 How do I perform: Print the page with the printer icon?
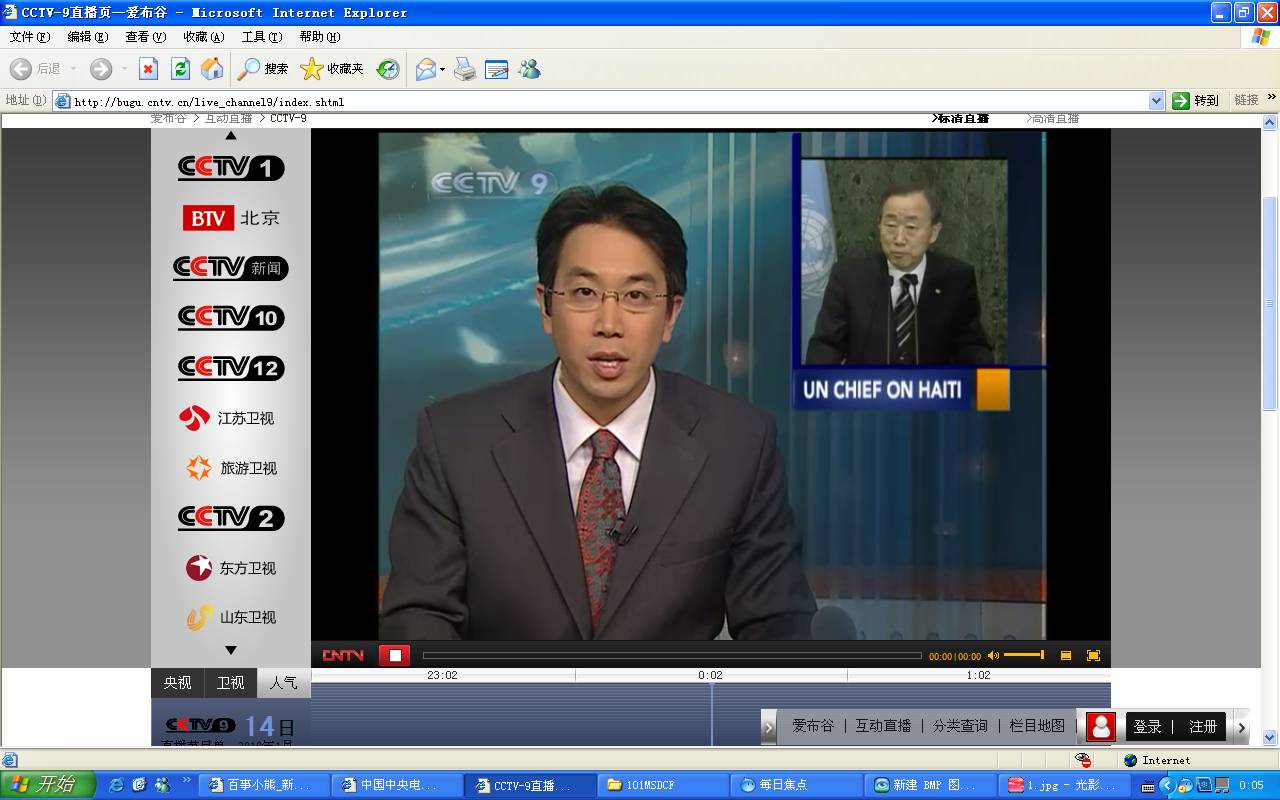click(465, 69)
